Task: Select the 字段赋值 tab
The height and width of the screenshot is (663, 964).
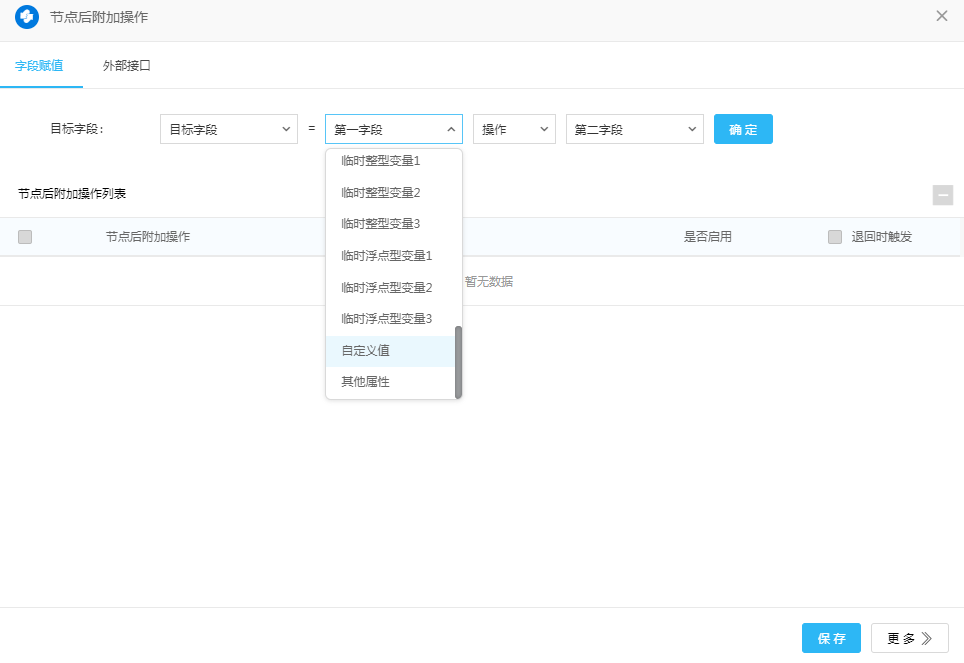Action: (40, 66)
